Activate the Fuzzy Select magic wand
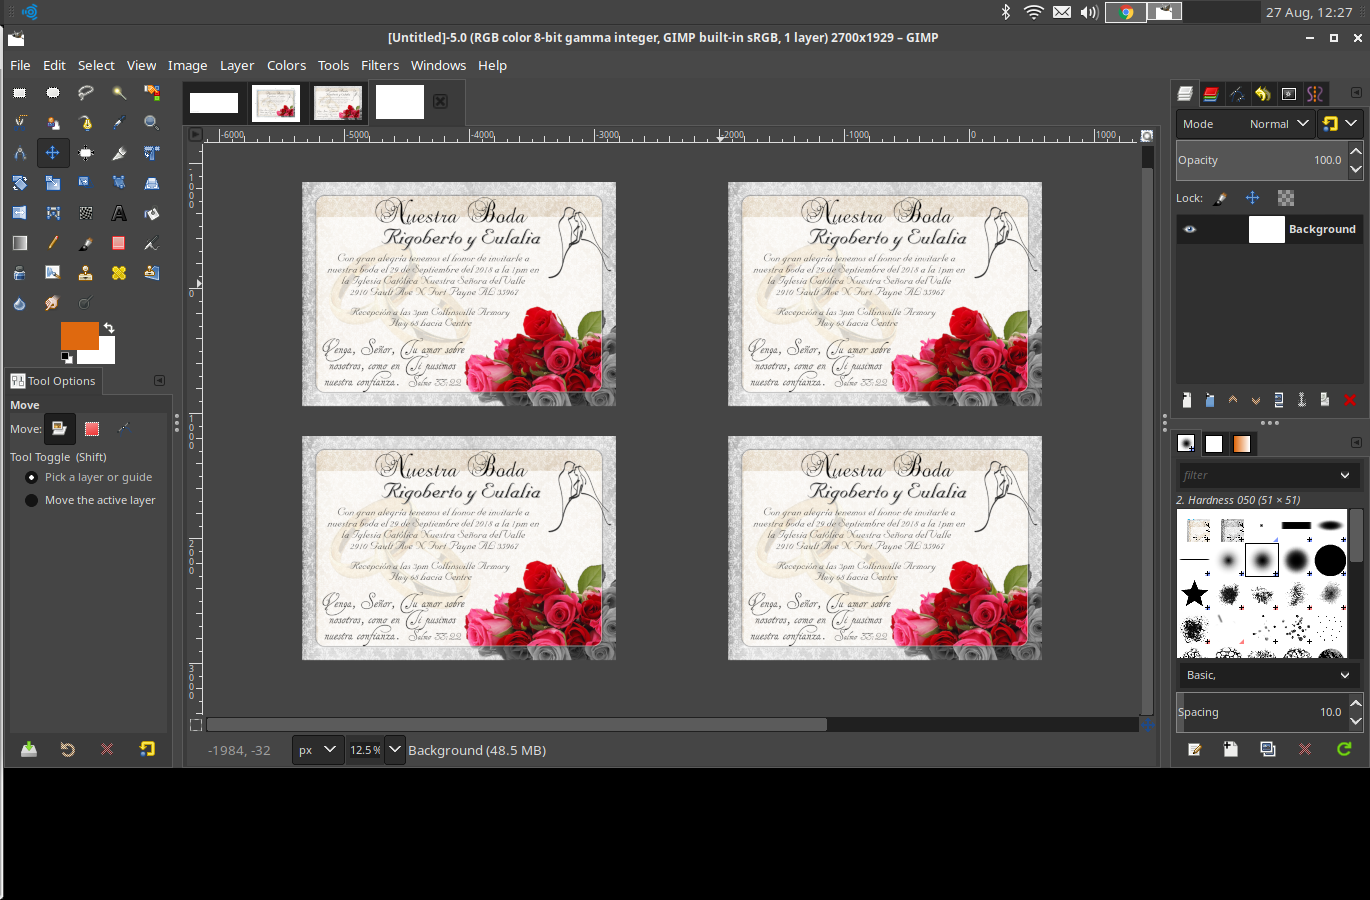The width and height of the screenshot is (1370, 900). (x=119, y=93)
